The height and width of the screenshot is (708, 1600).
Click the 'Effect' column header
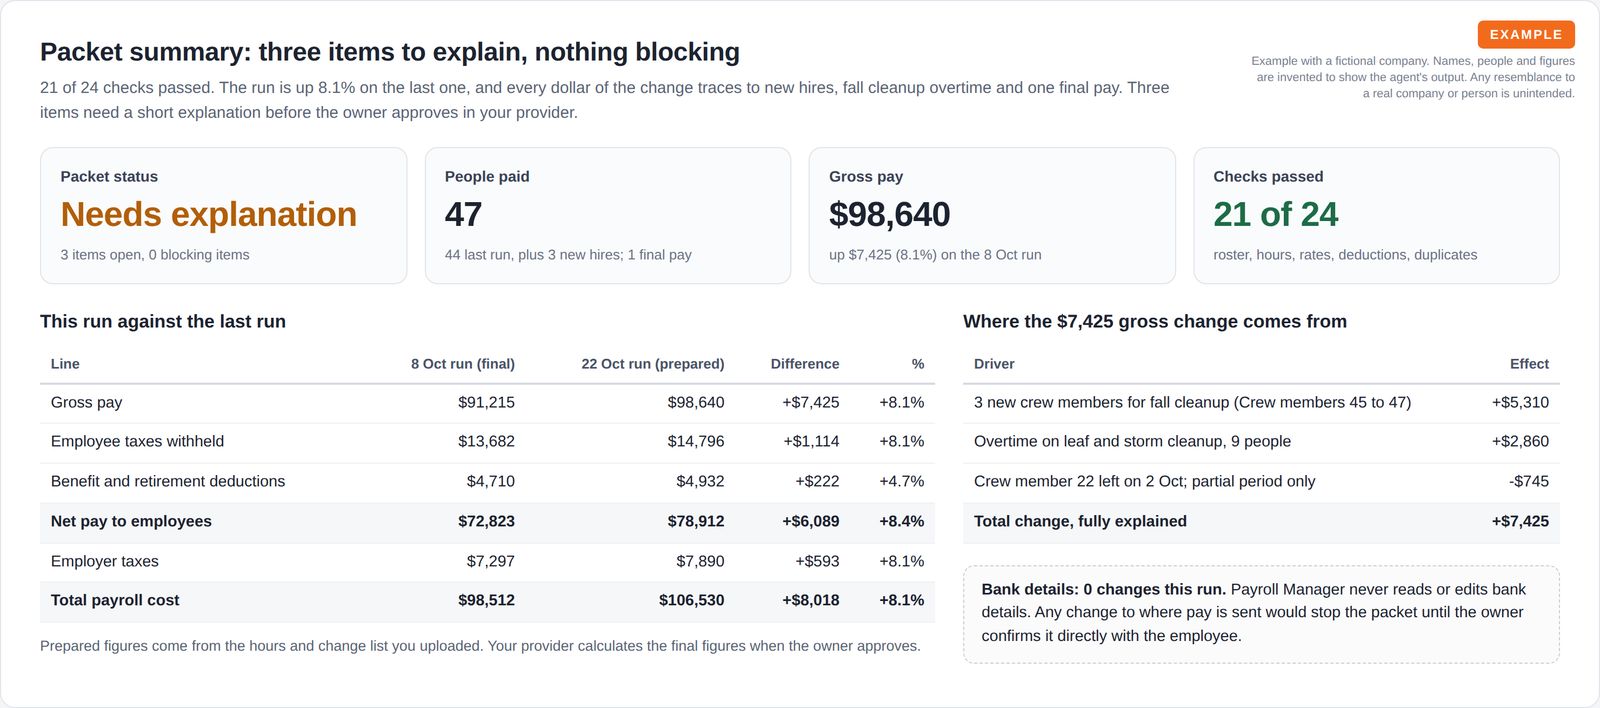(1529, 364)
